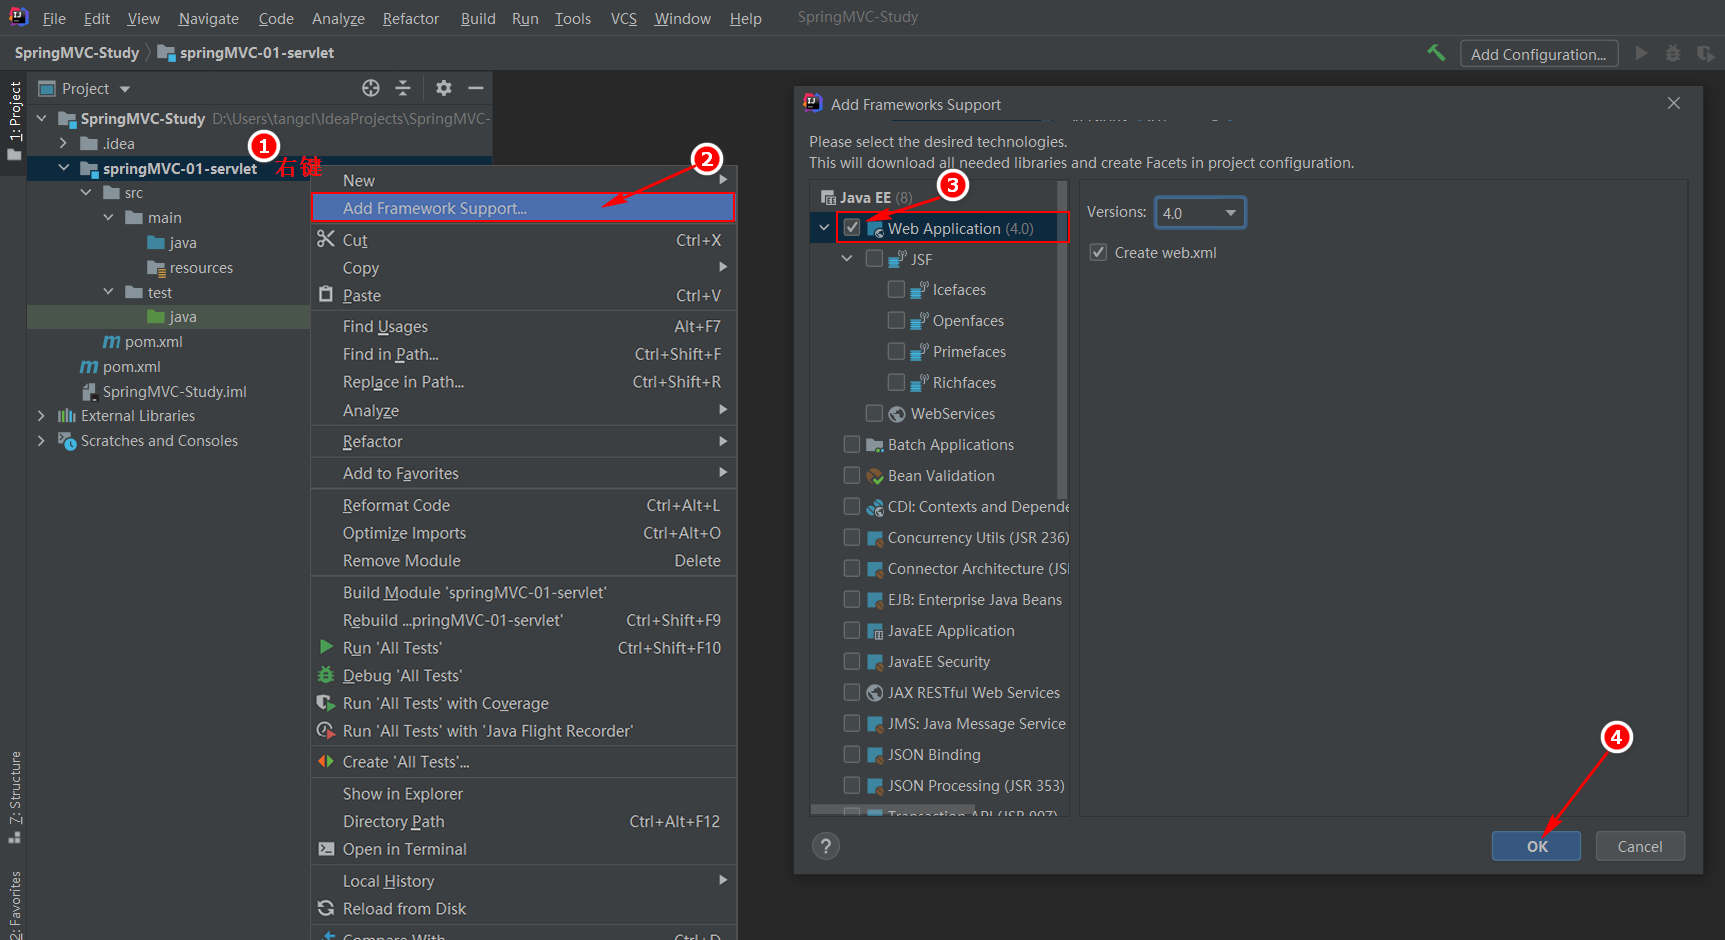The height and width of the screenshot is (940, 1725).
Task: Check the Batch Applications checkbox
Action: click(852, 445)
